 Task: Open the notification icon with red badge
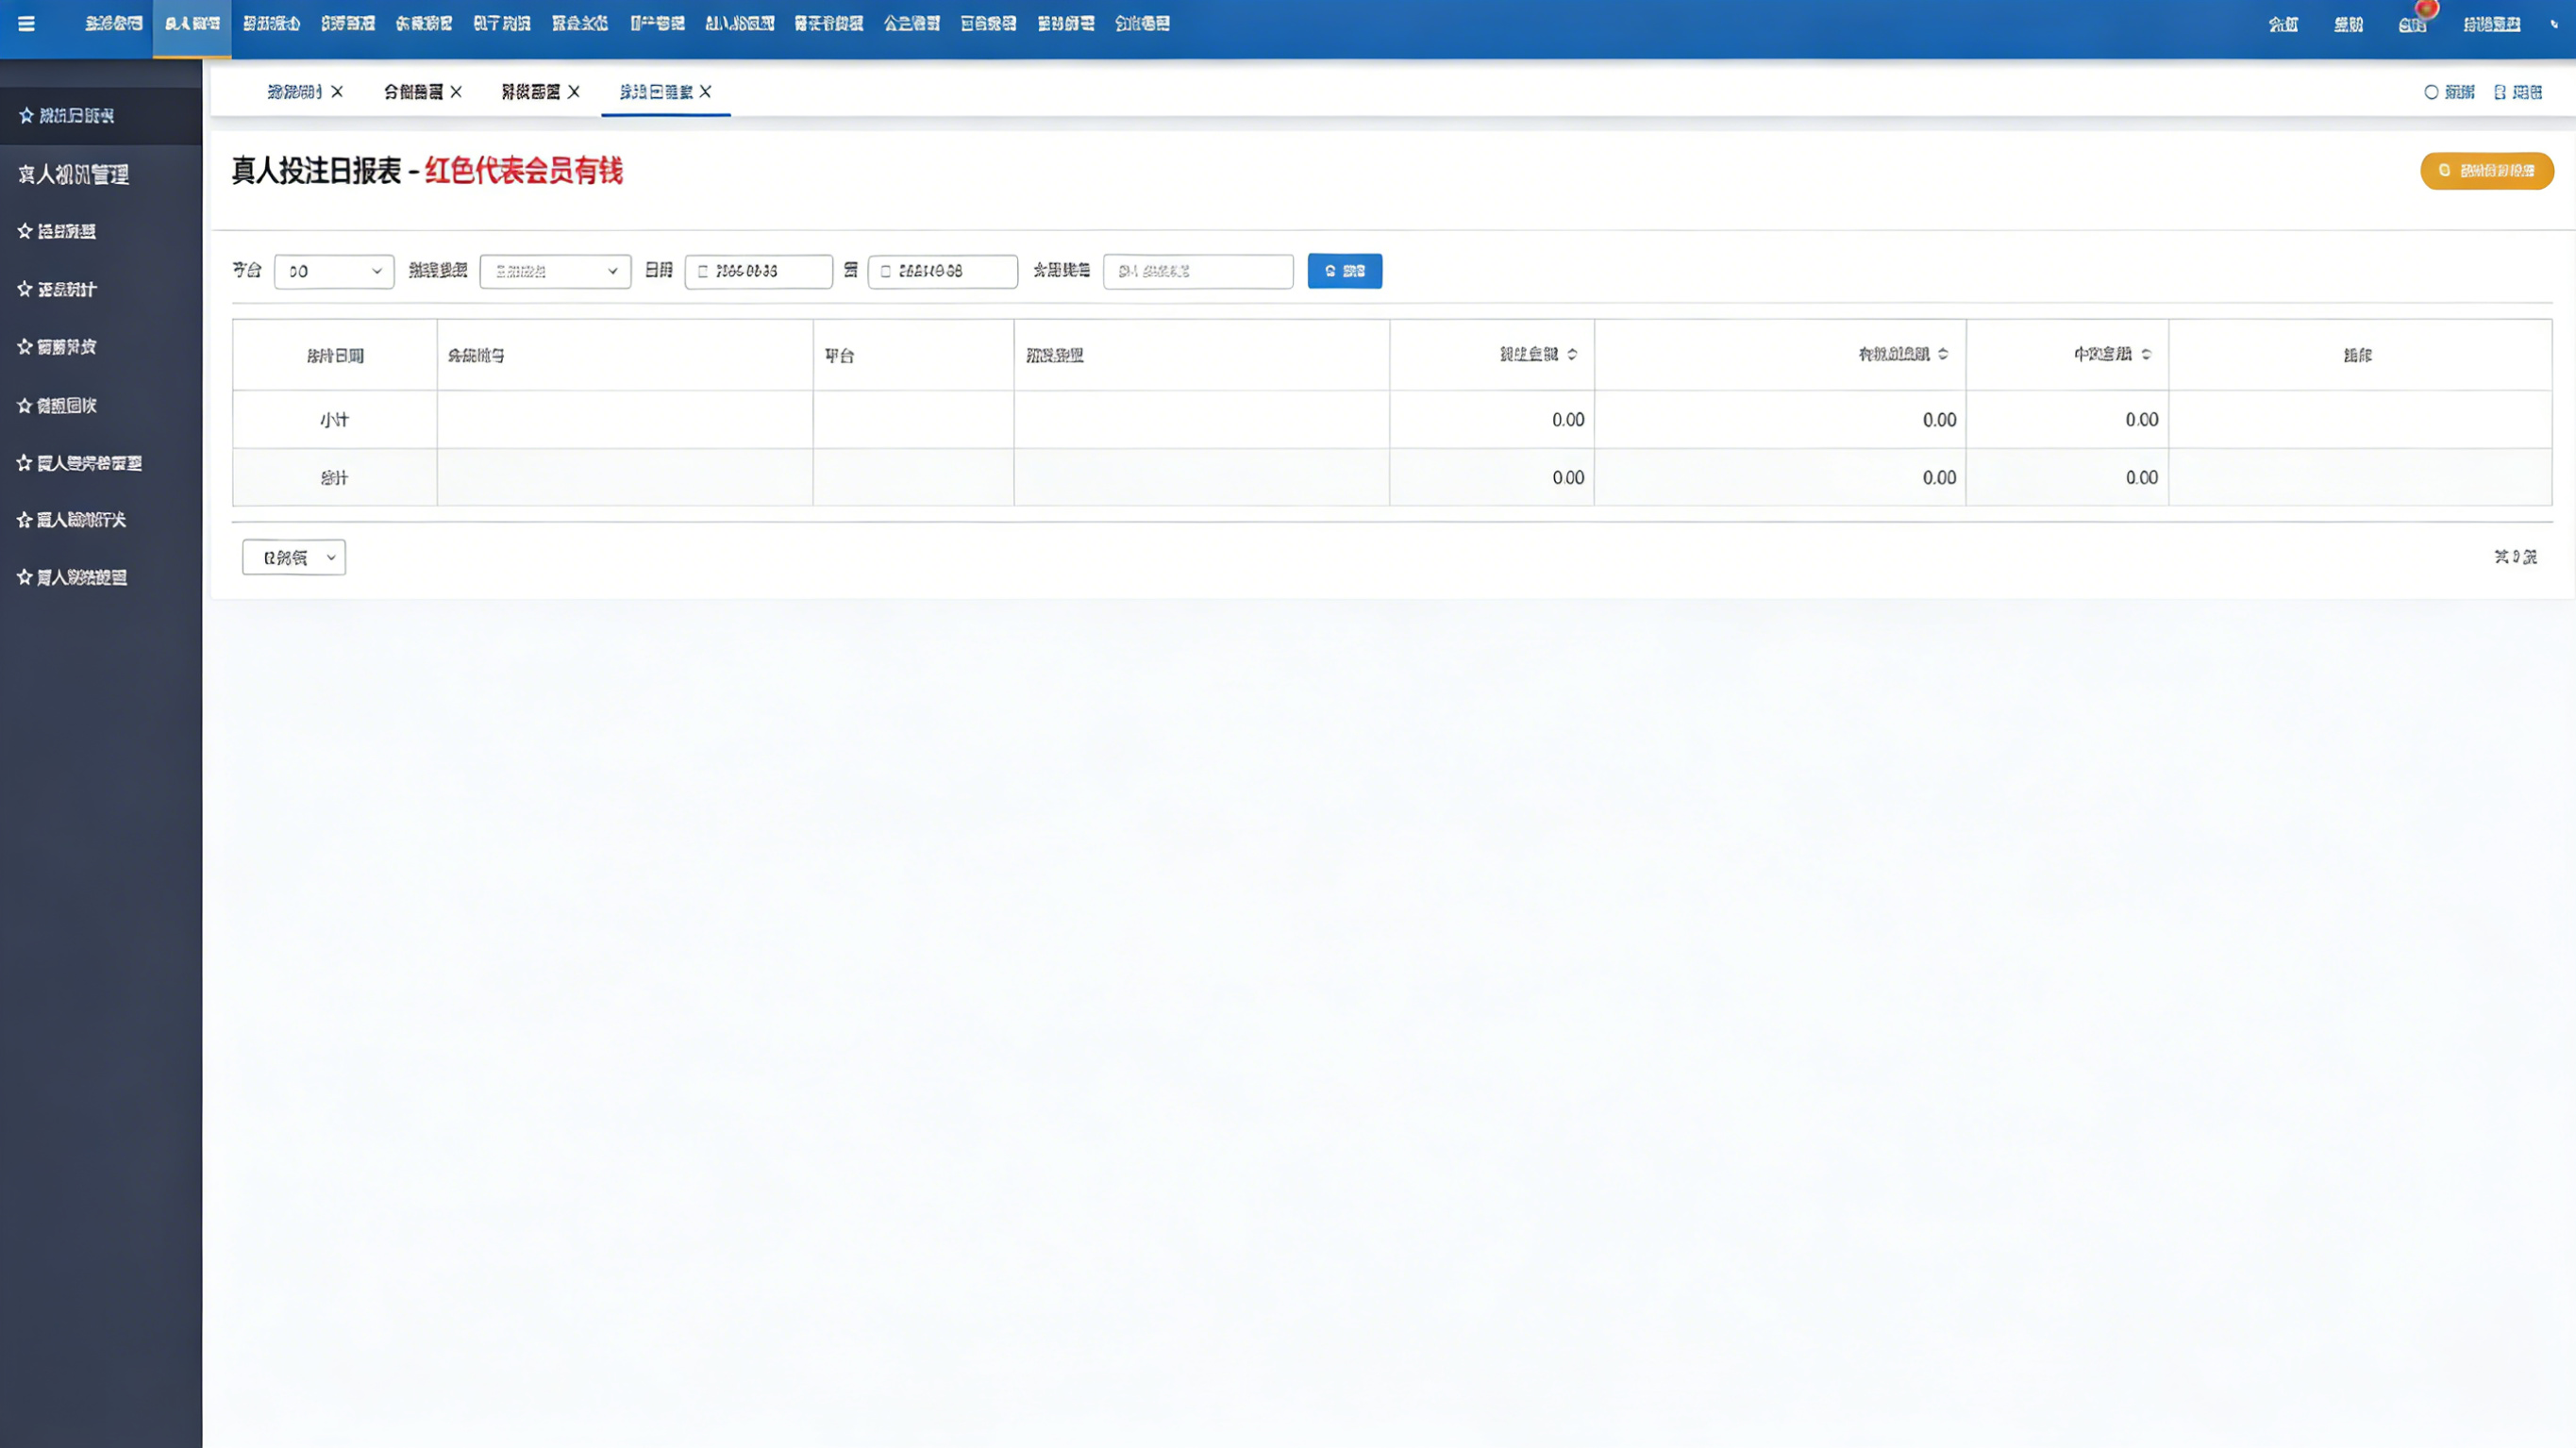2412,24
